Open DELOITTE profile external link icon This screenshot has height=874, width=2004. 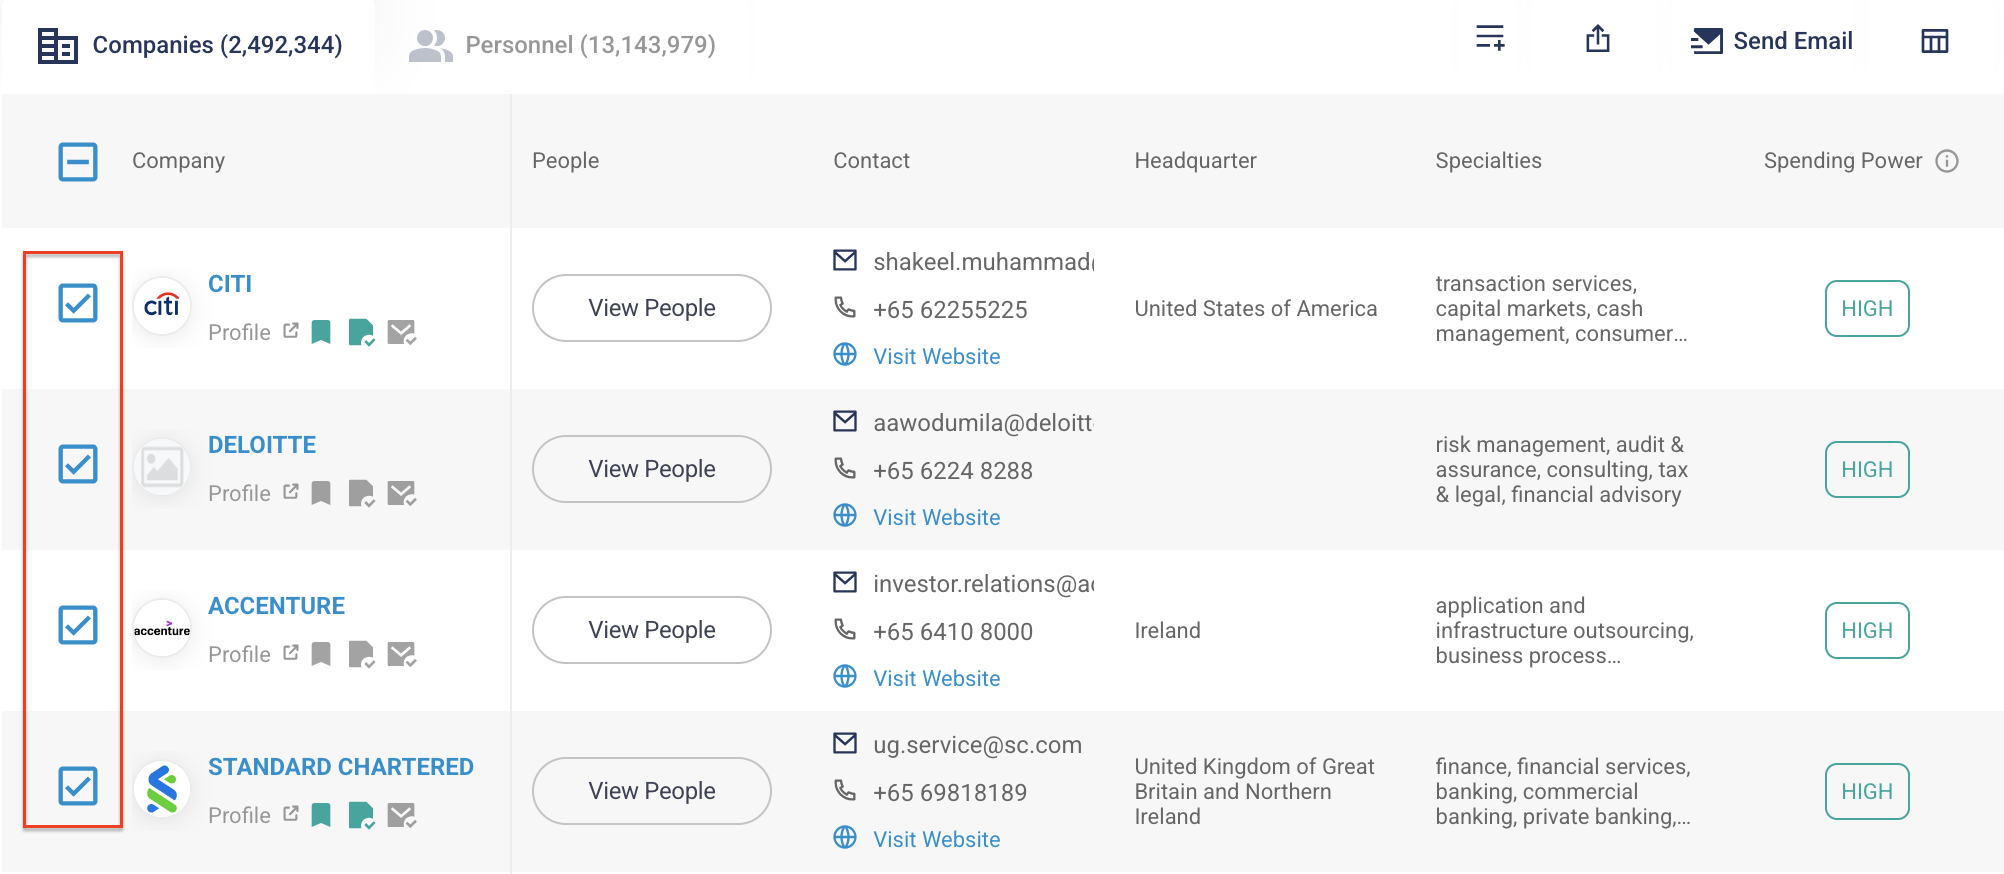coord(291,491)
